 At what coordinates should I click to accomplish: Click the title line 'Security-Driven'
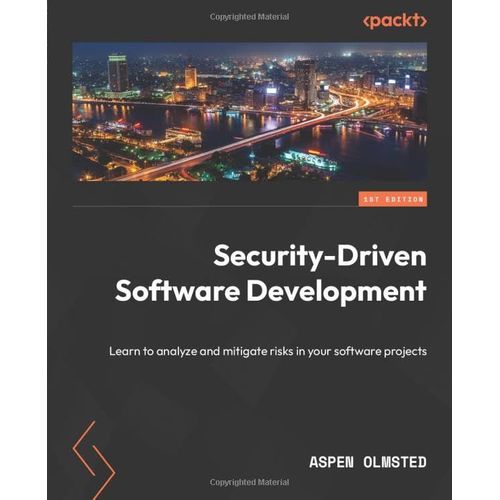320,256
